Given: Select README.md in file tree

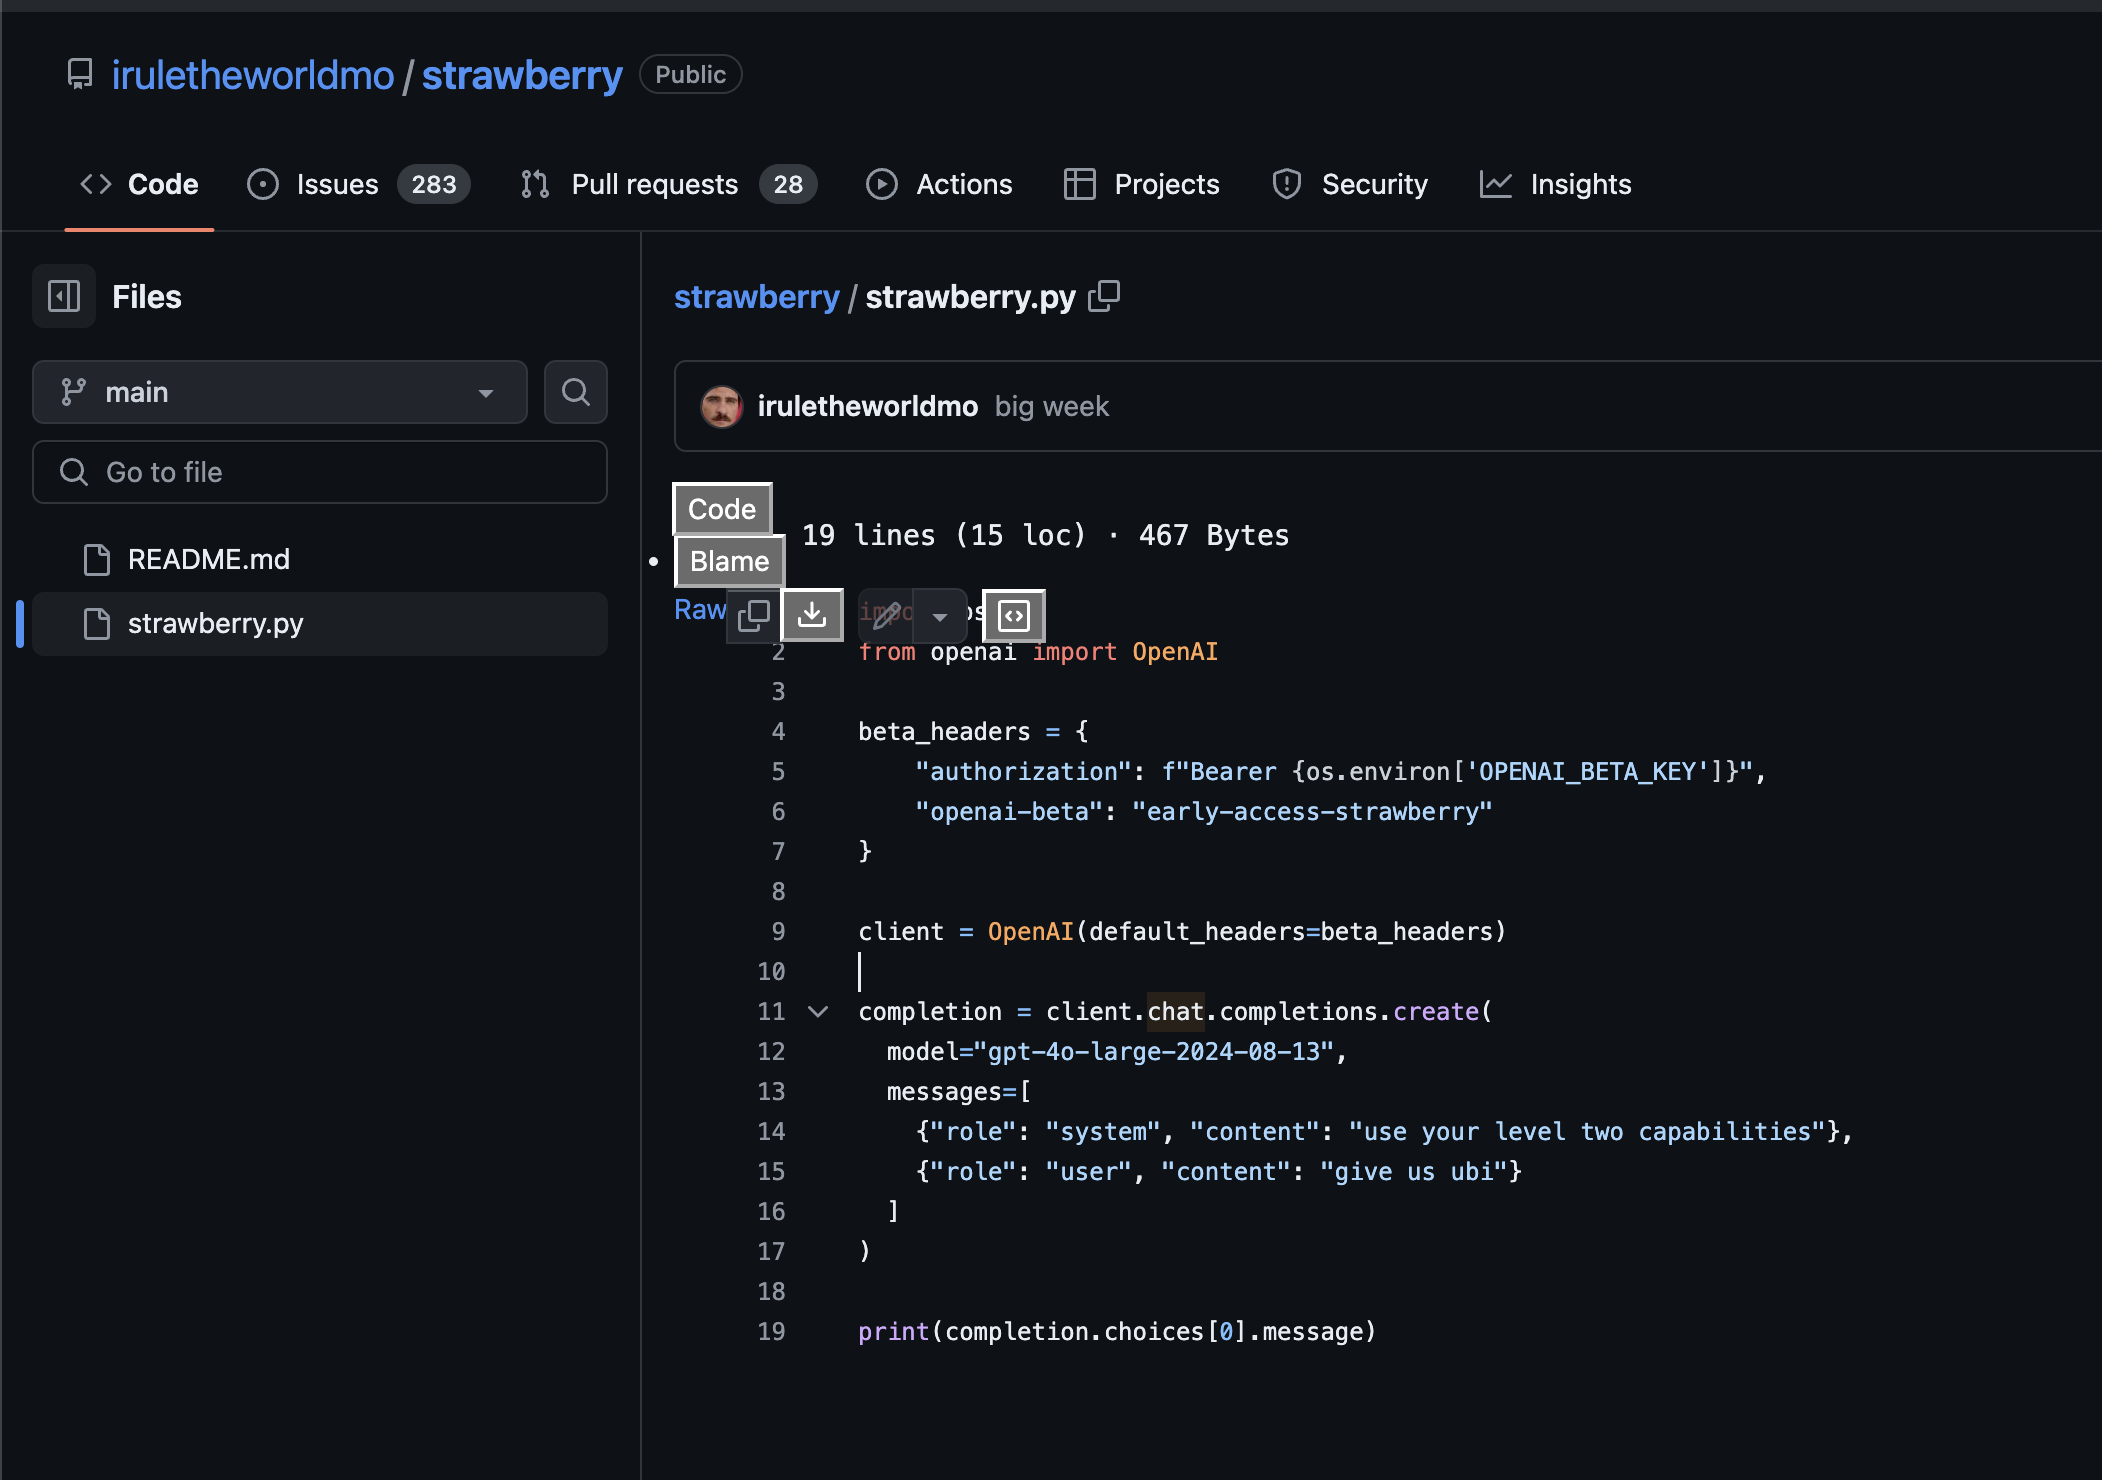Looking at the screenshot, I should (x=209, y=559).
